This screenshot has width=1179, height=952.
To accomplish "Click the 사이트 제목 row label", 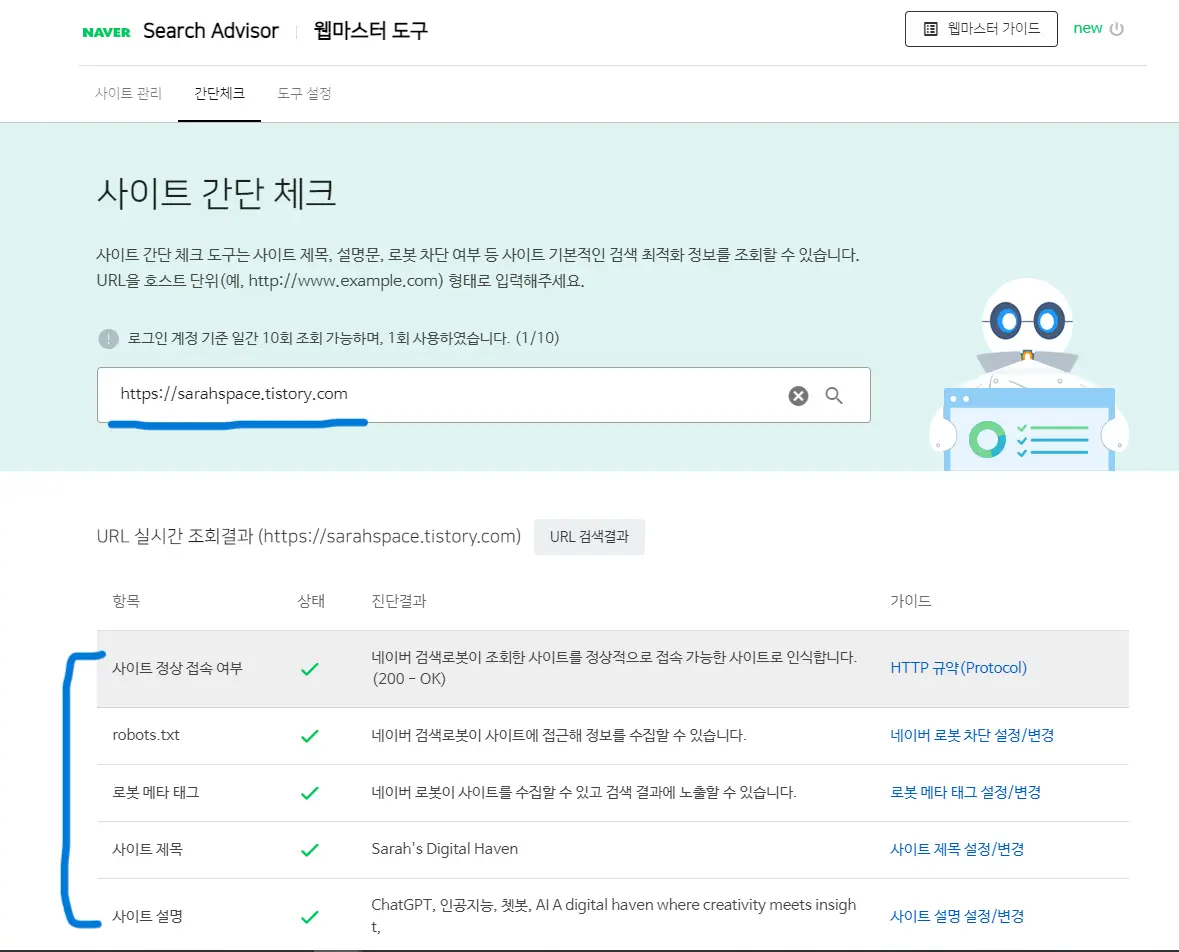I will pyautogui.click(x=147, y=849).
